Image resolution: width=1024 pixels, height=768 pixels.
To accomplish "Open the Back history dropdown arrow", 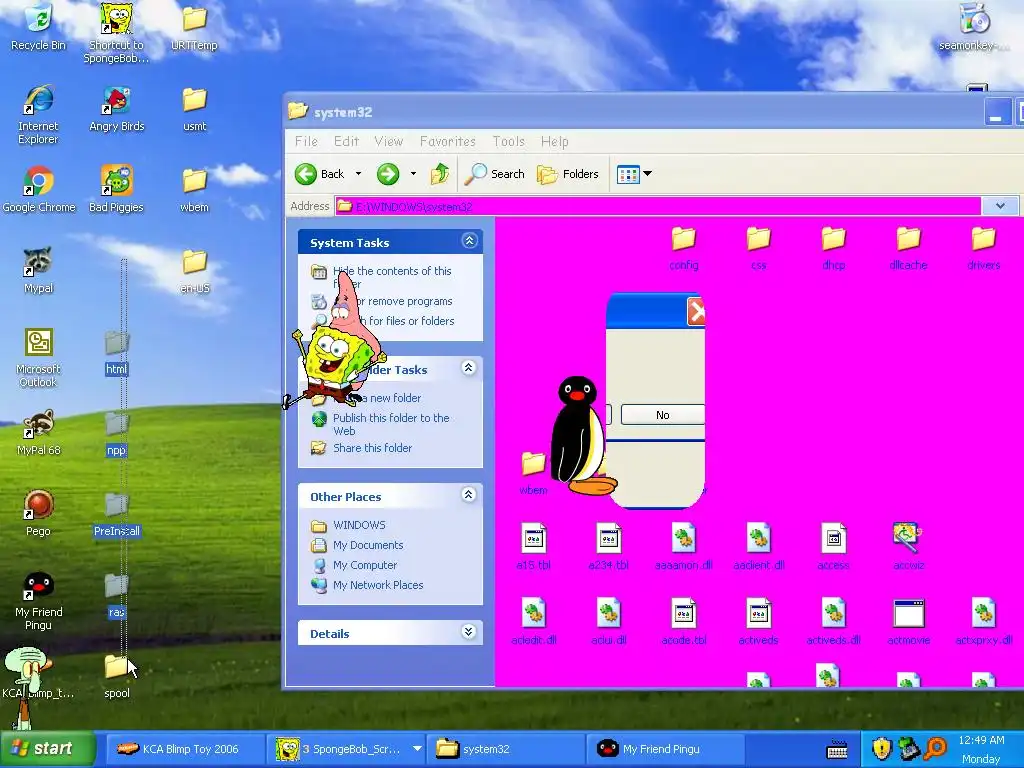I will [x=358, y=174].
